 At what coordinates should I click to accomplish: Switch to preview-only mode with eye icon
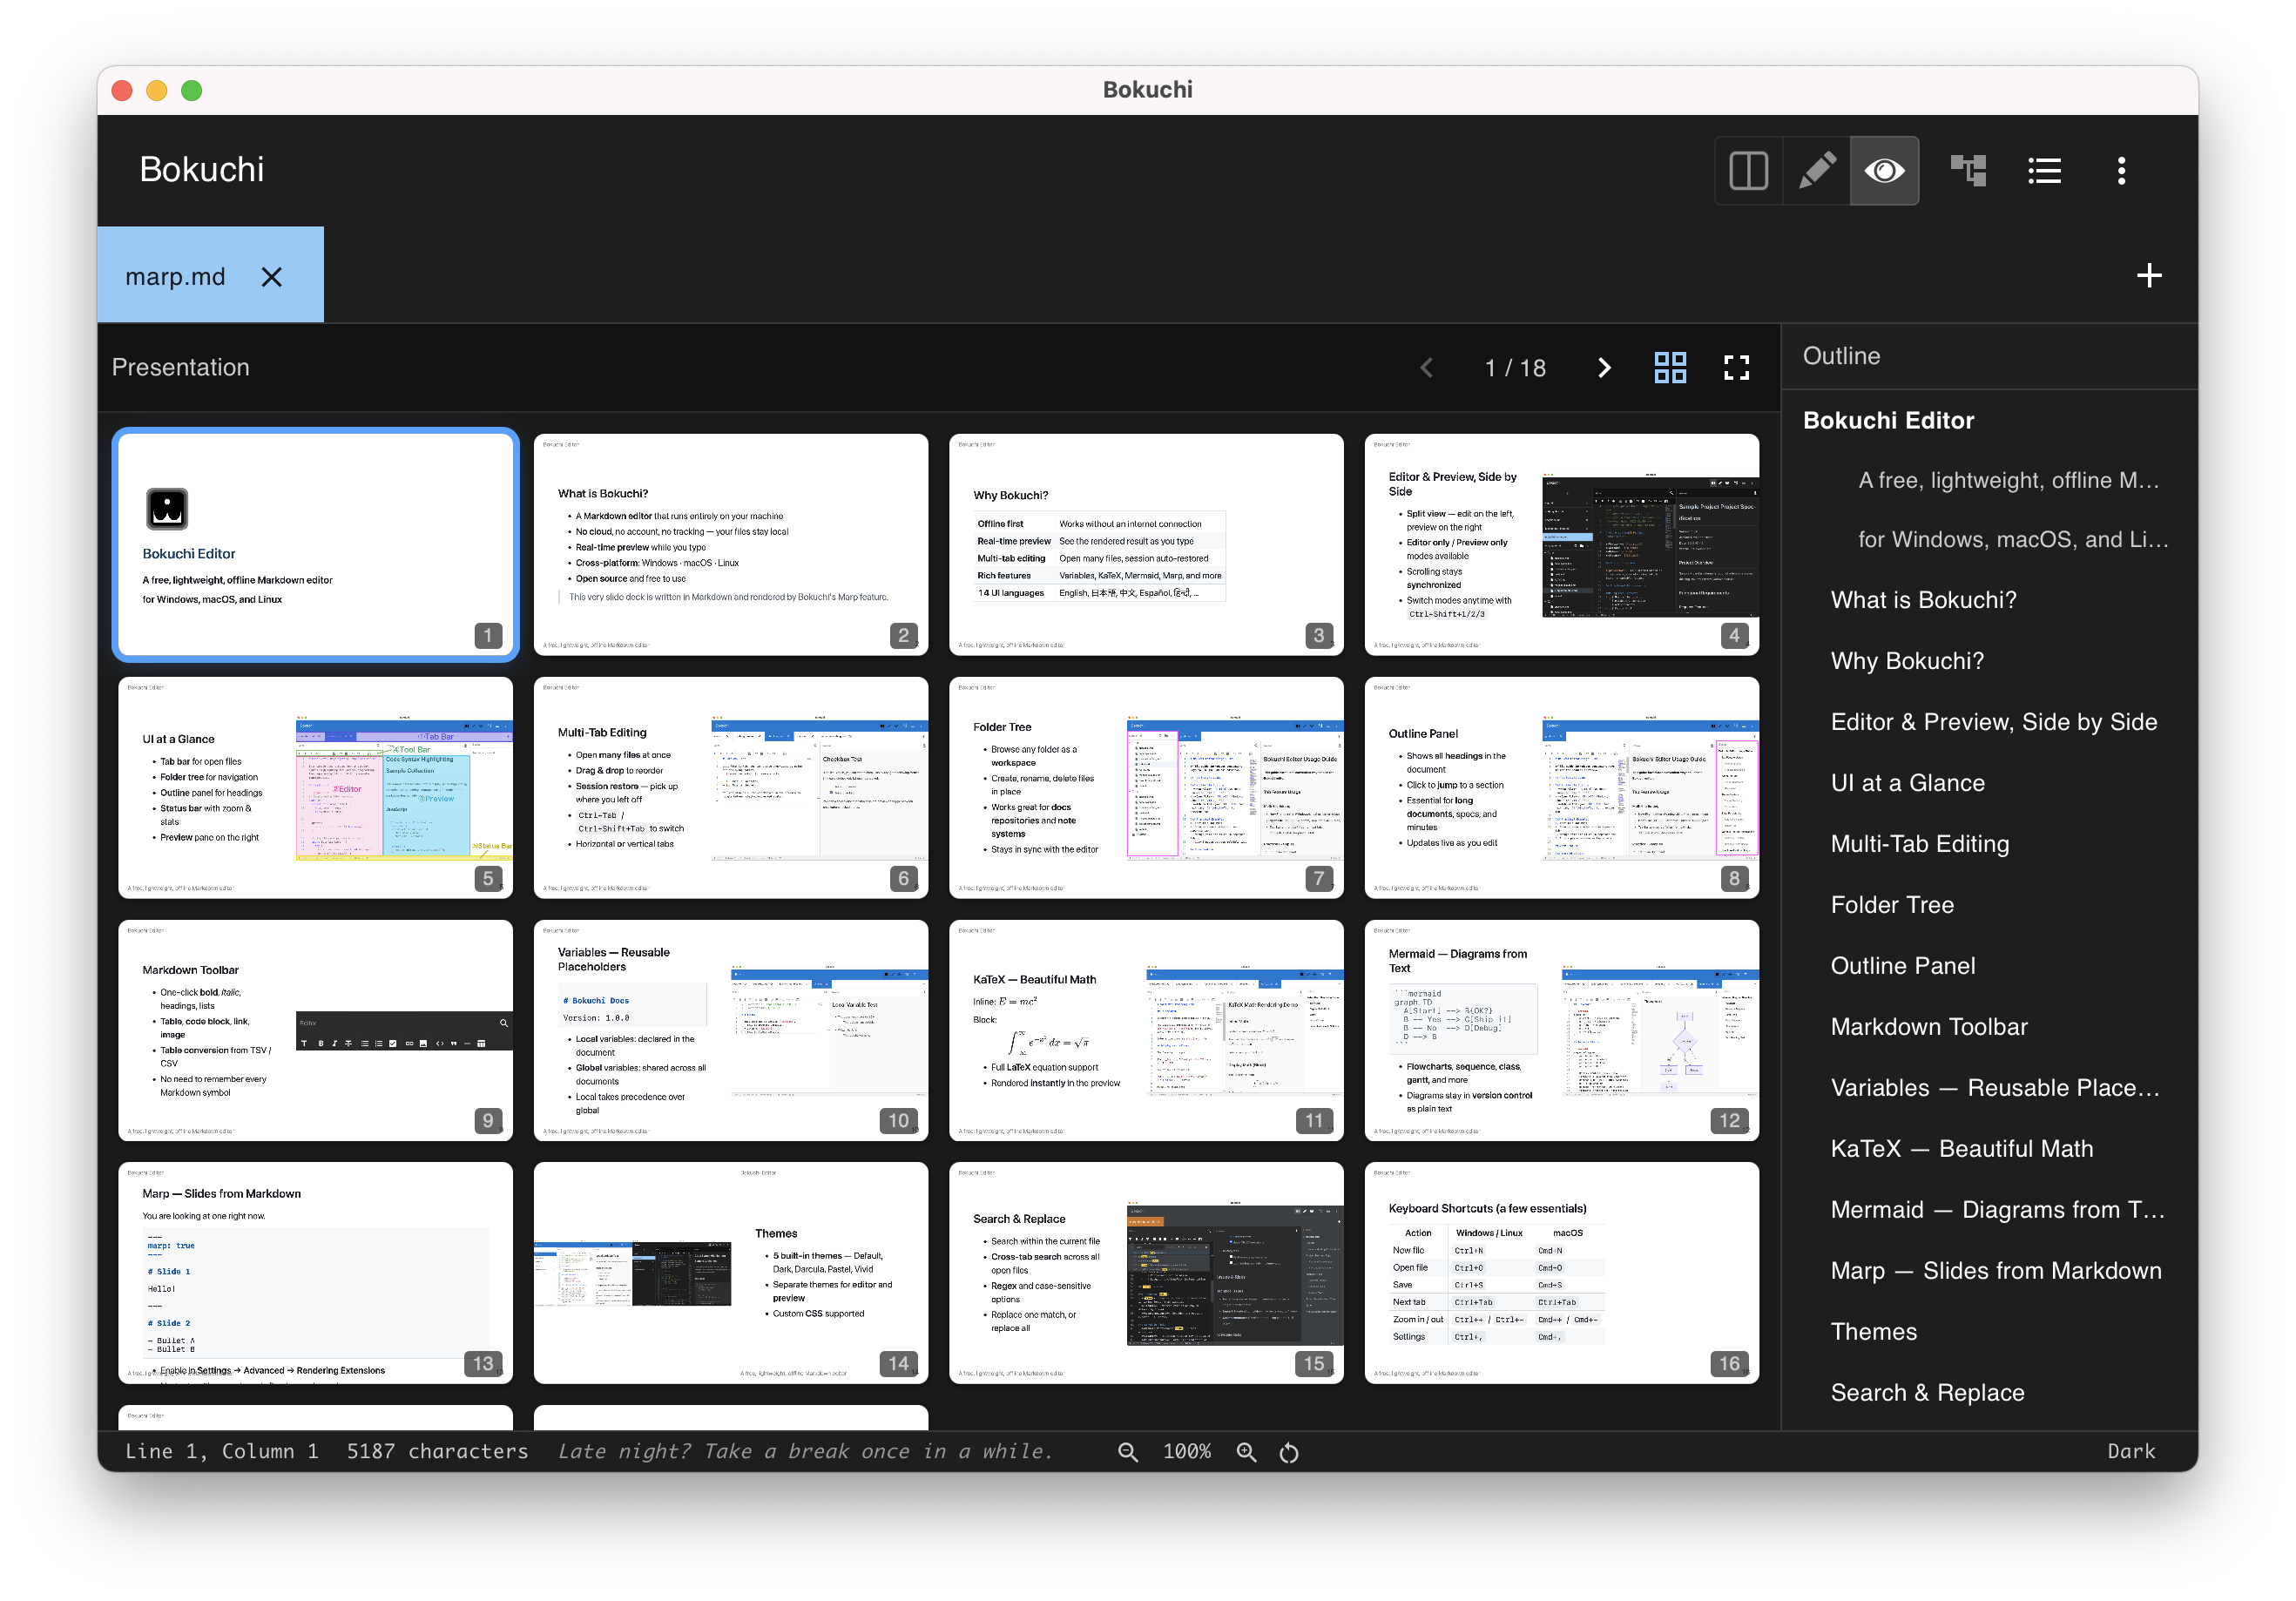[1884, 171]
